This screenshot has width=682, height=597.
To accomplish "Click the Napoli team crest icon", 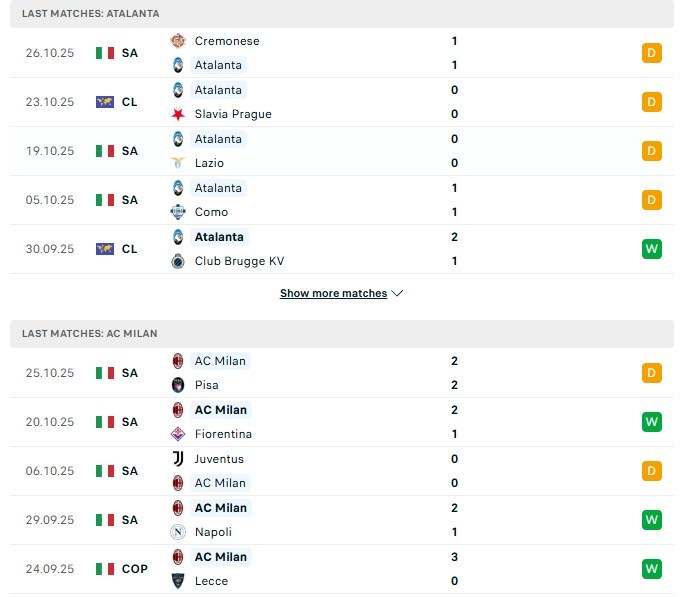I will tap(178, 532).
